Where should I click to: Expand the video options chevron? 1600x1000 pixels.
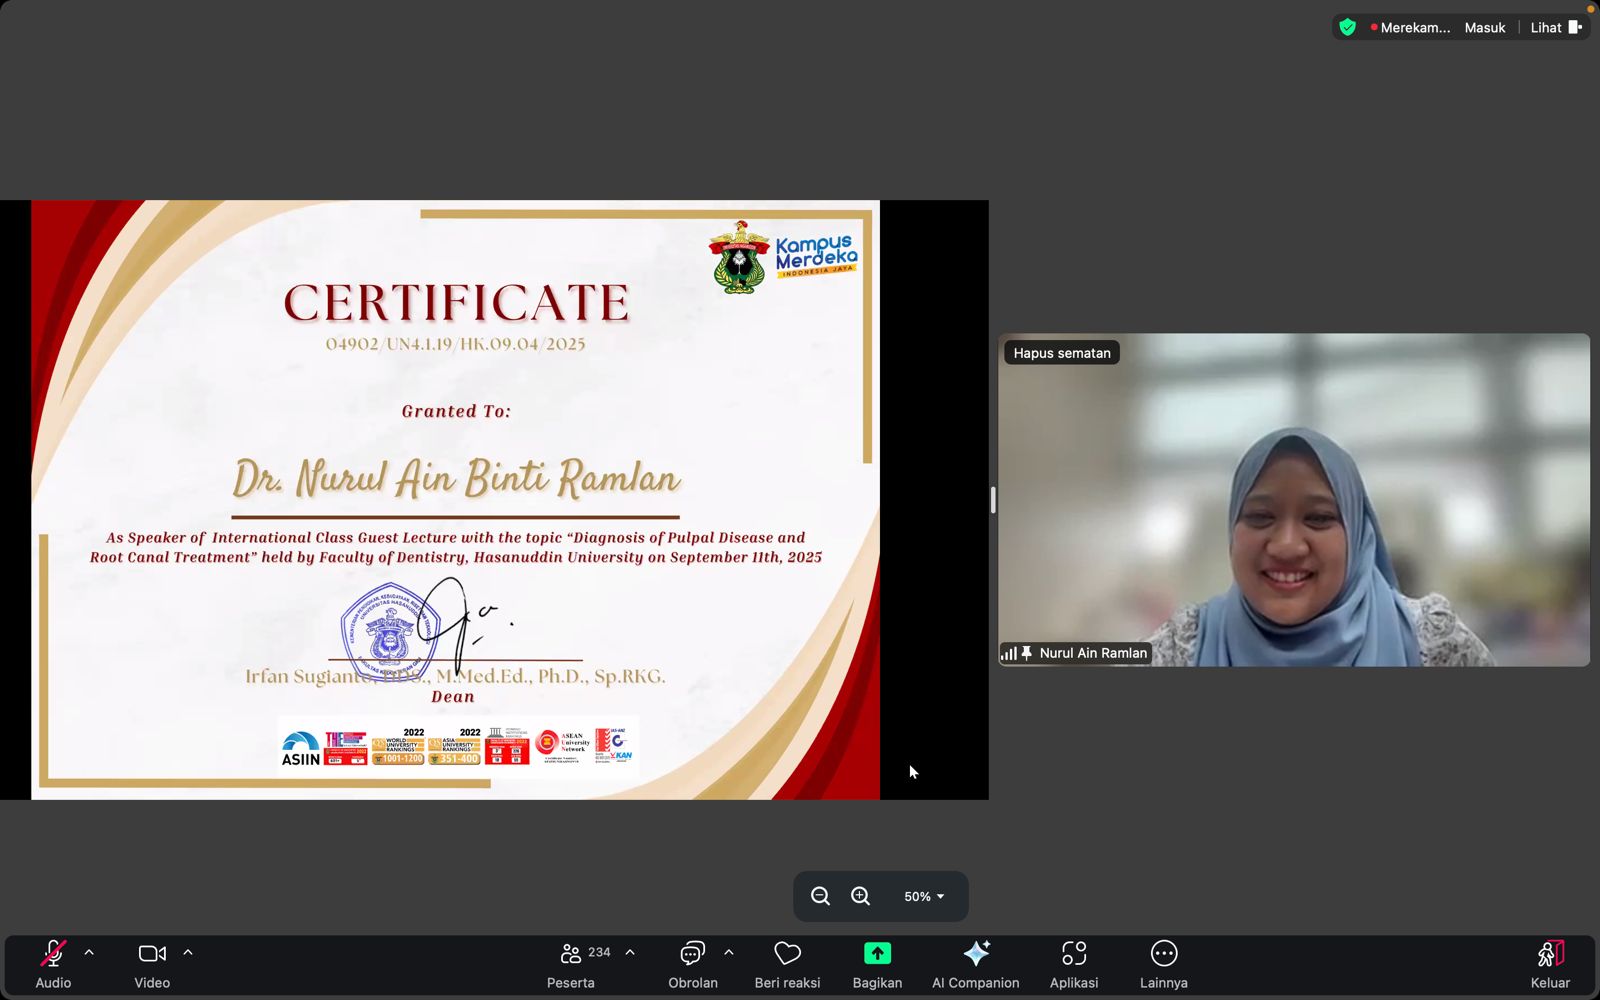coord(188,953)
